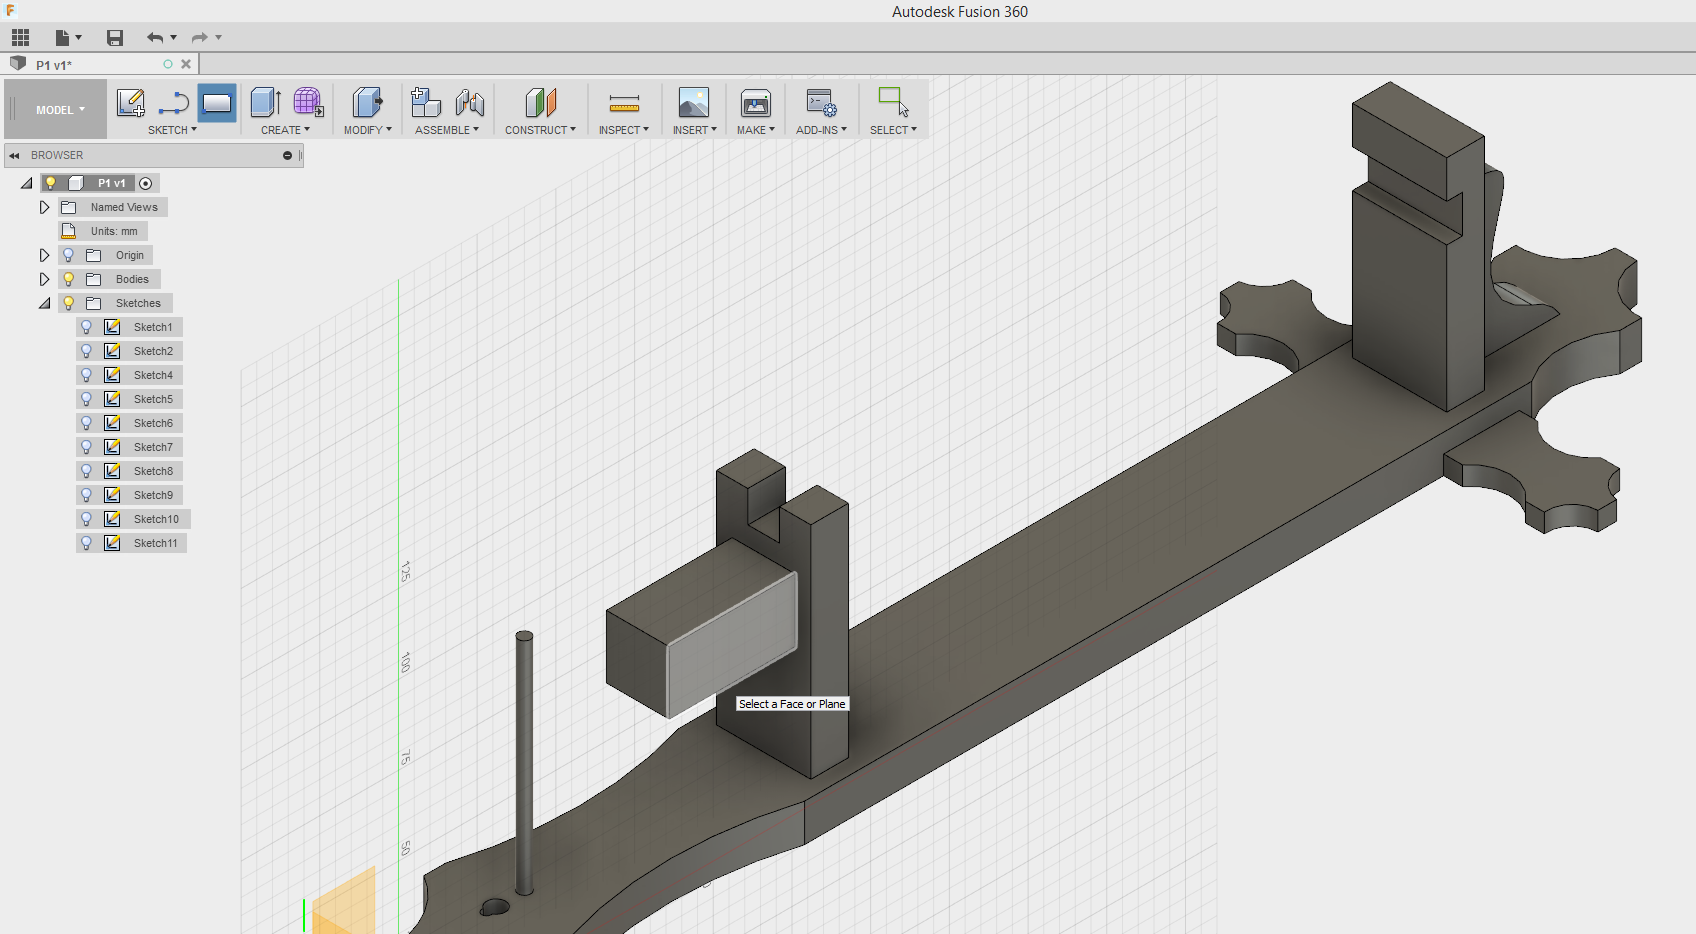Expand the Origin folder
Image resolution: width=1696 pixels, height=934 pixels.
point(44,255)
